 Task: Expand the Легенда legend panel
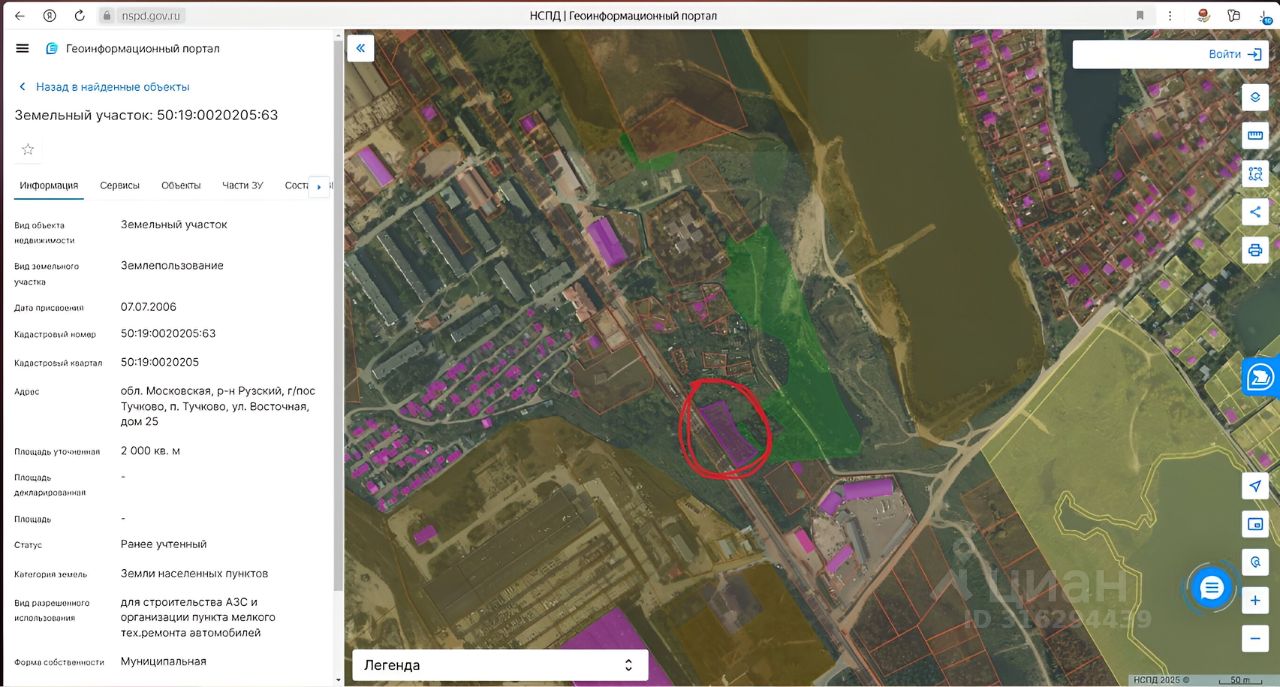coord(500,665)
